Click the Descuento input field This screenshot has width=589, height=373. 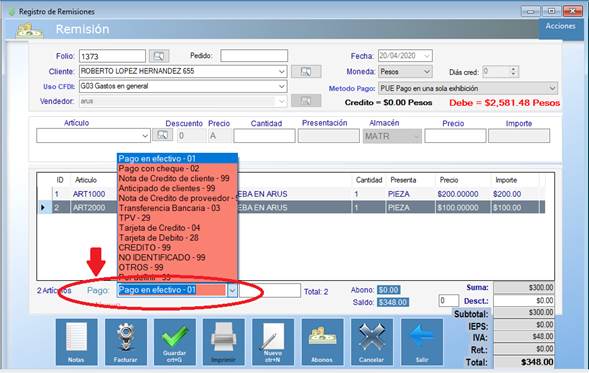click(x=191, y=136)
